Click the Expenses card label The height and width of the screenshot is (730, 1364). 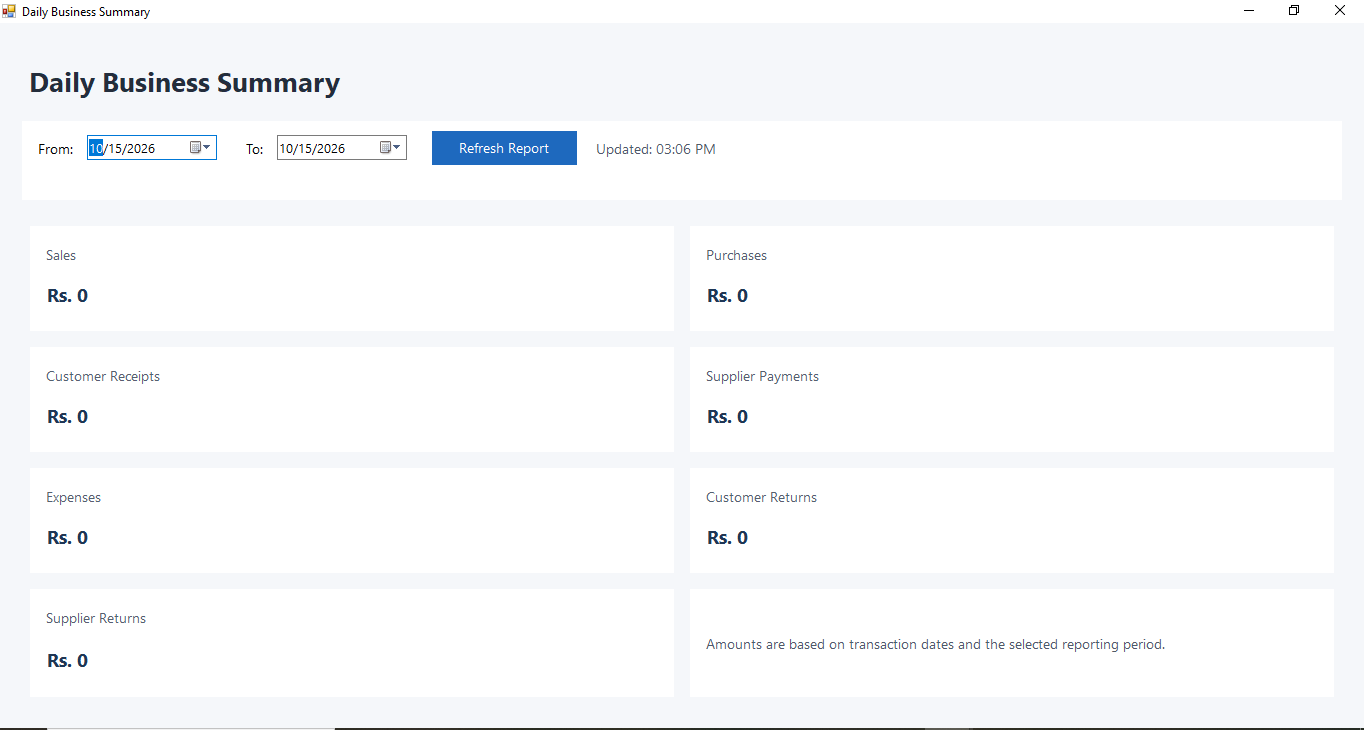point(73,497)
